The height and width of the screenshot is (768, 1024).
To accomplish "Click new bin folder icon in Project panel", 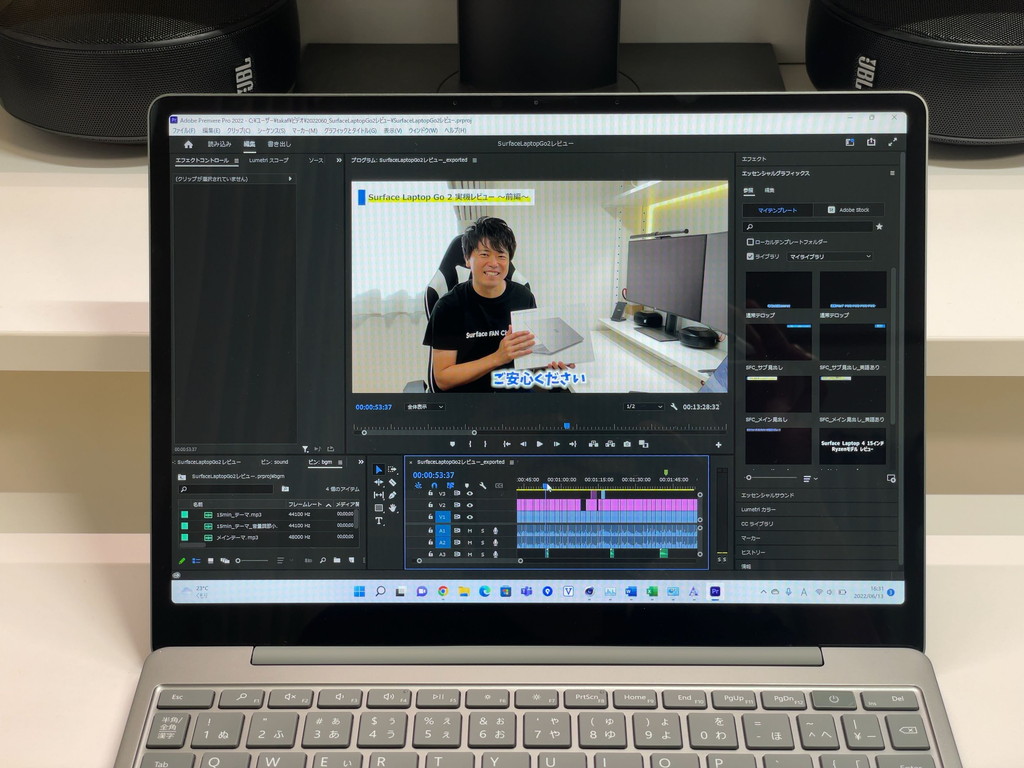I will [x=337, y=560].
